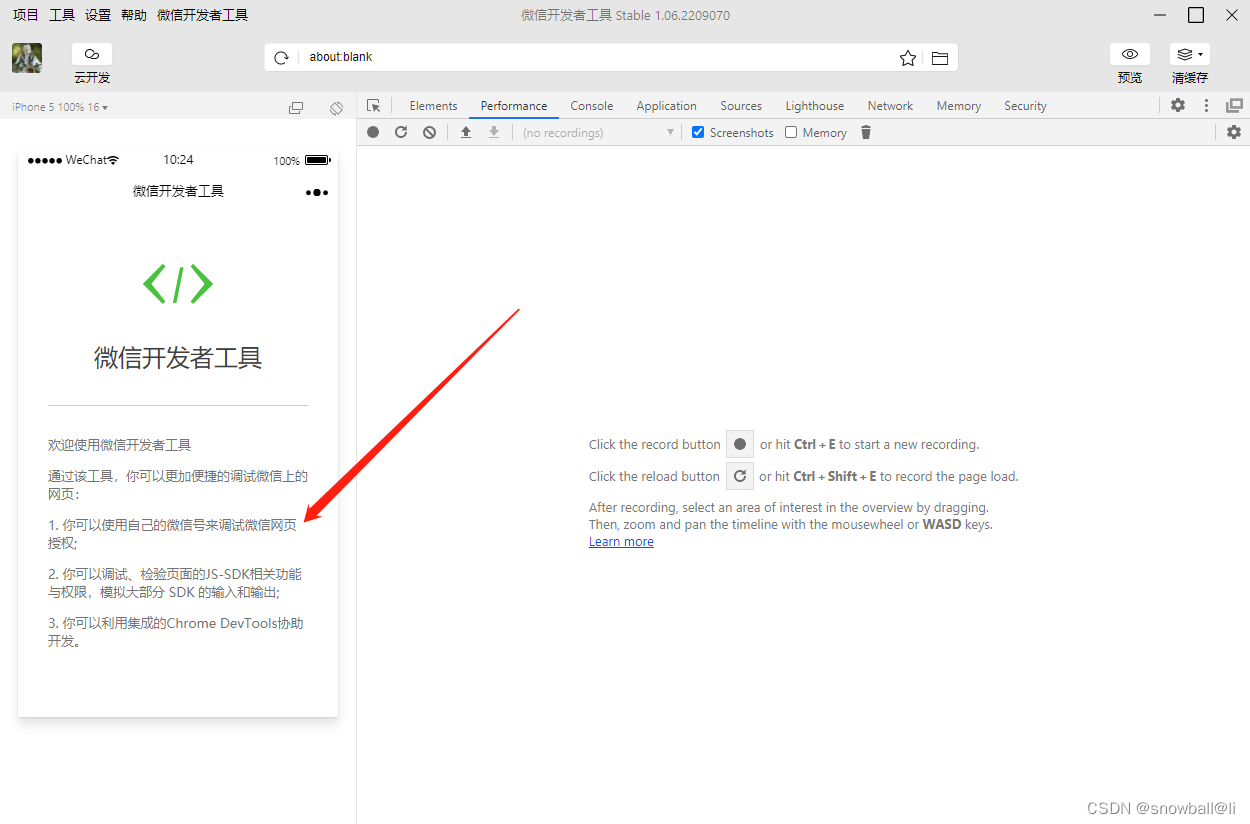Open the 帮助 menu
This screenshot has height=824, width=1250.
(134, 15)
